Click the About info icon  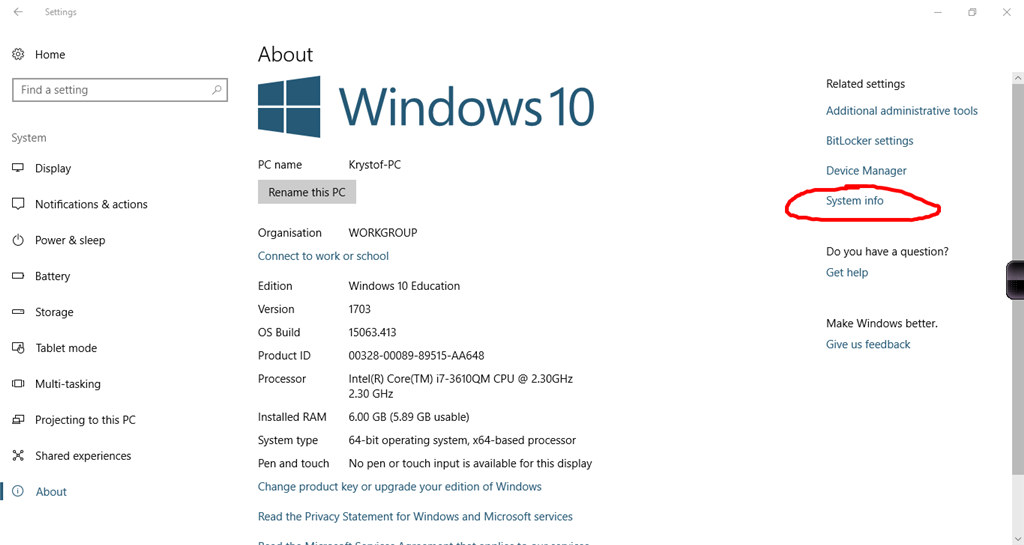[x=18, y=491]
